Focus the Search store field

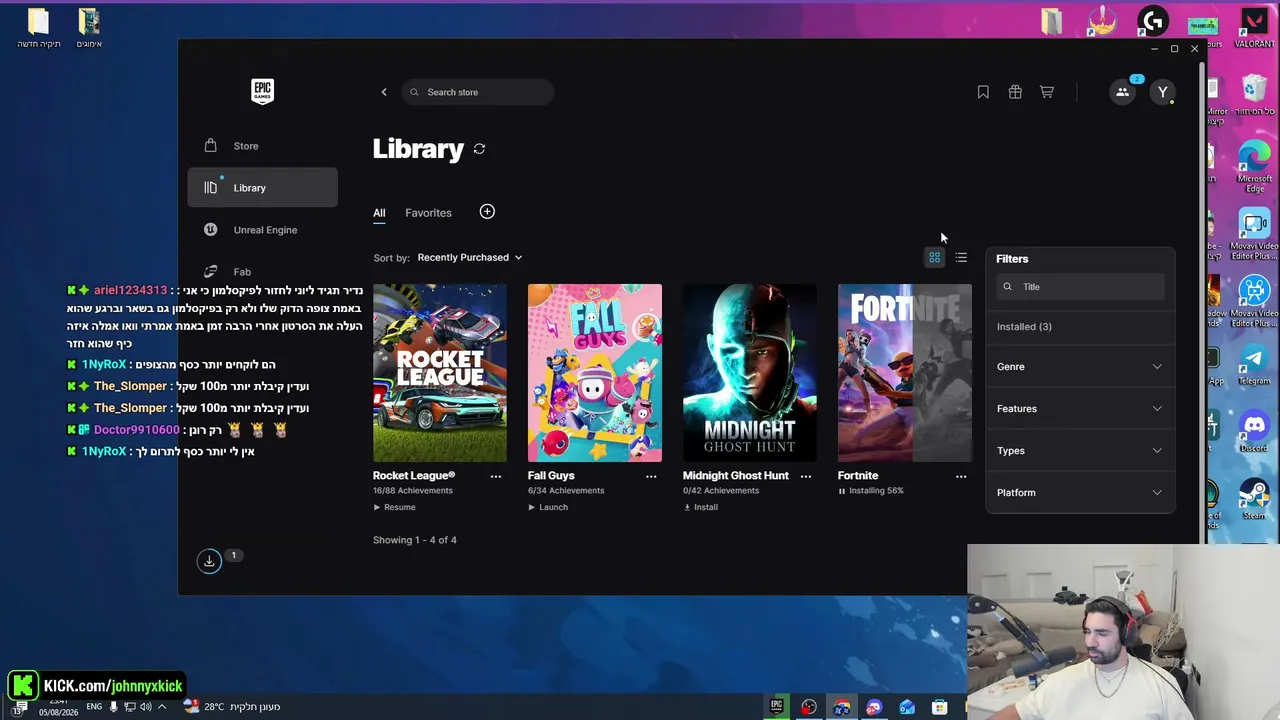click(478, 92)
